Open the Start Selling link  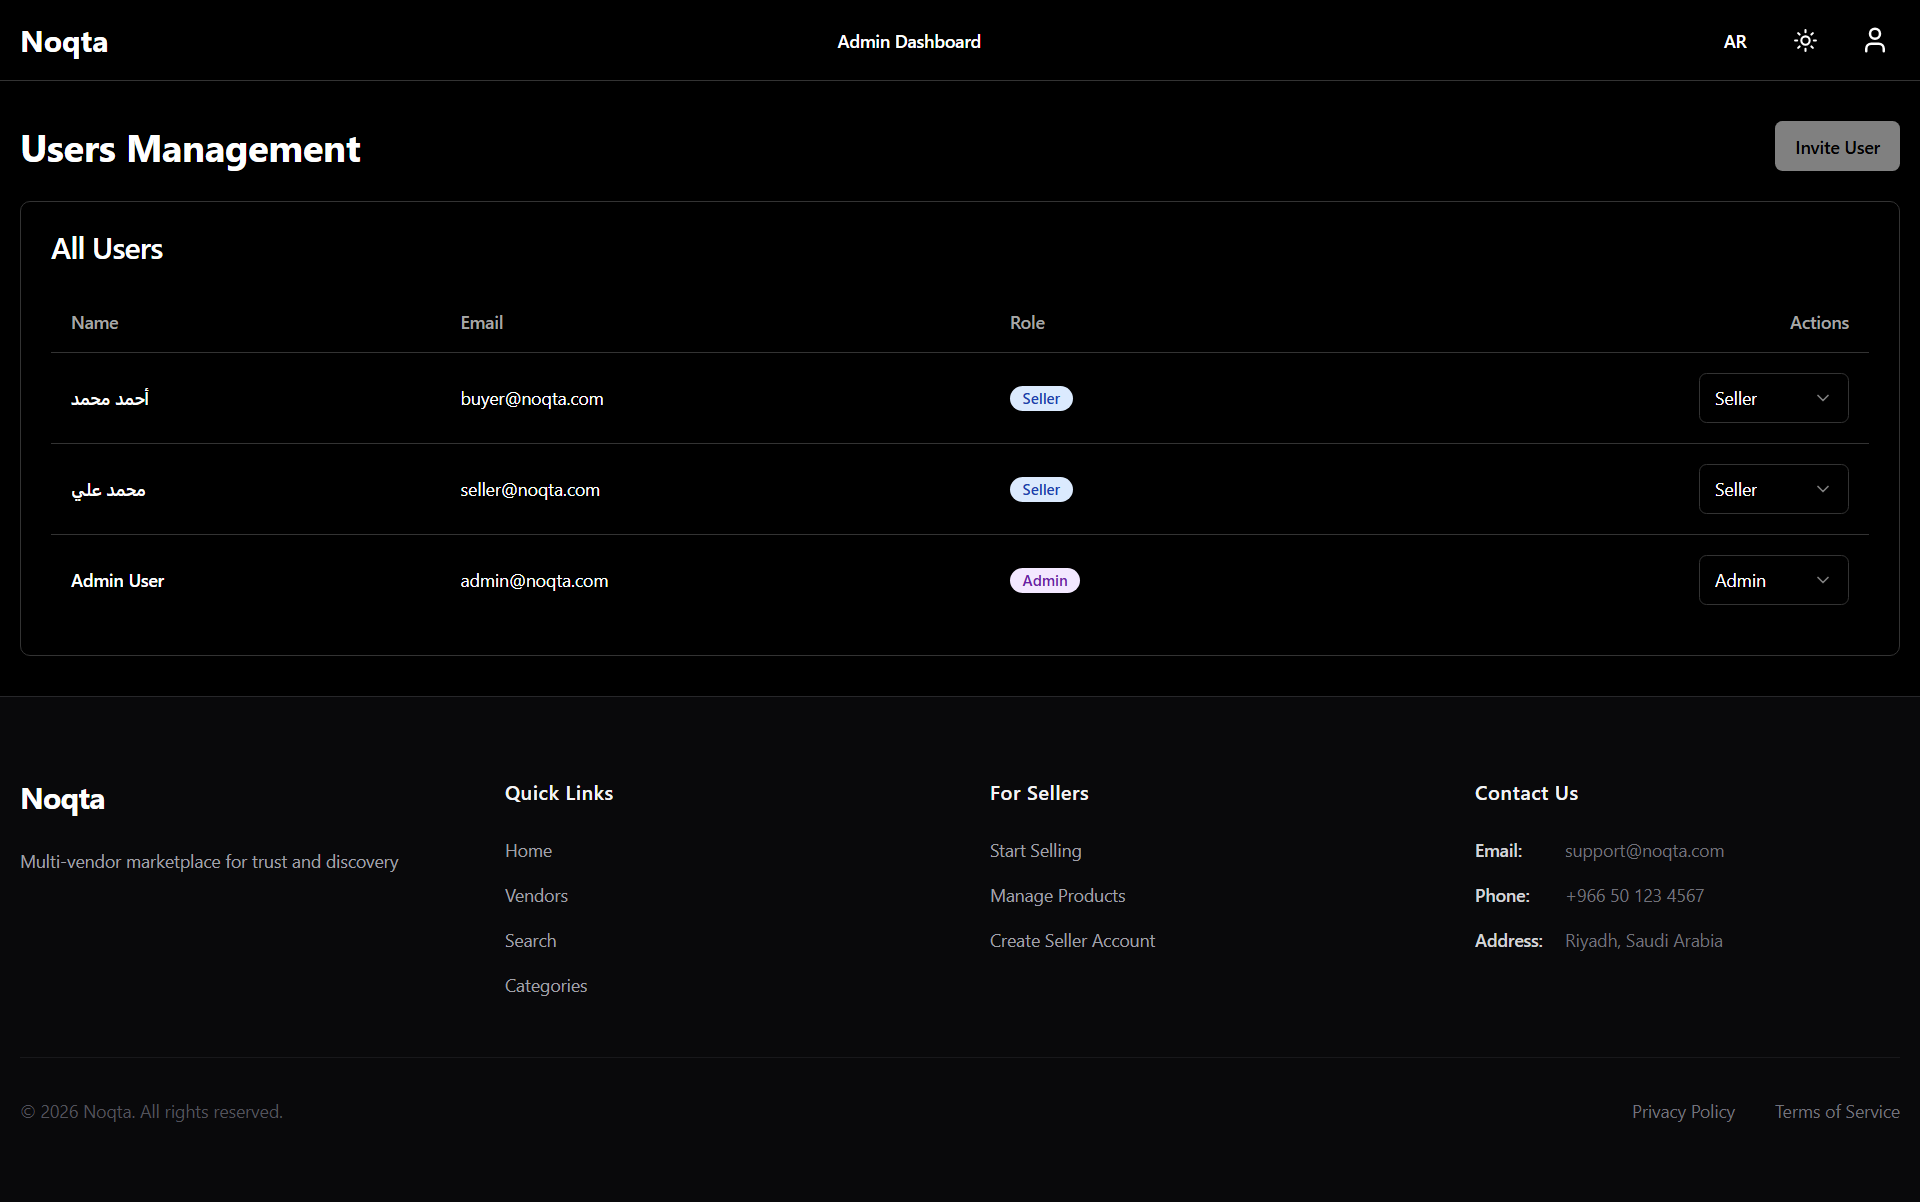1036,850
